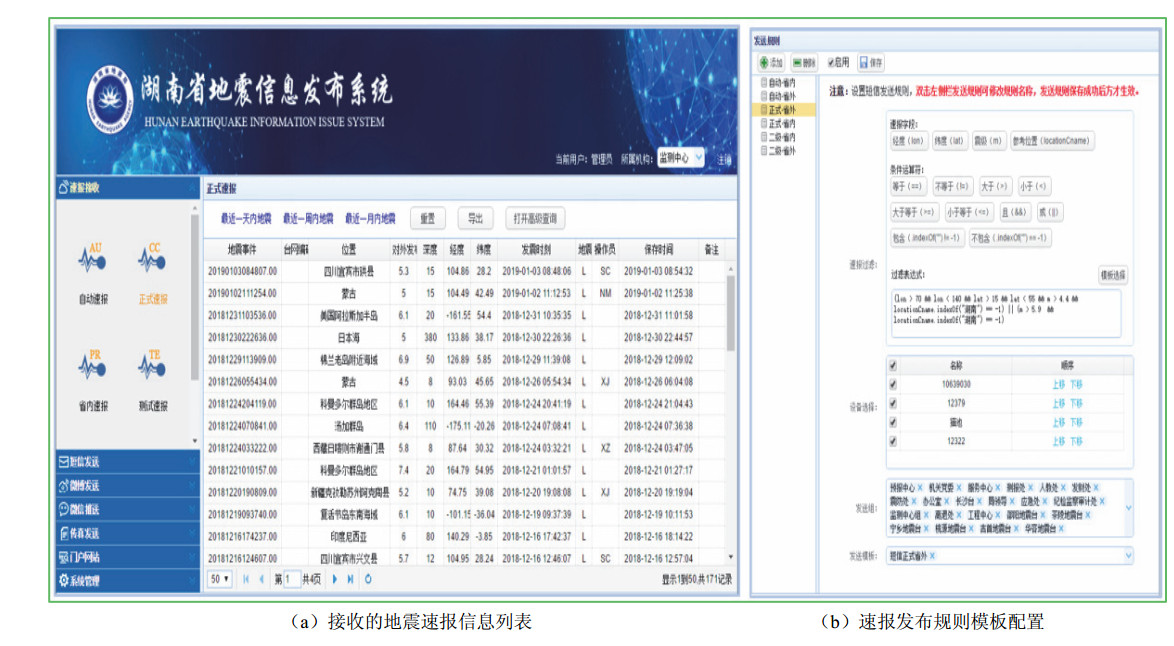Select rule 二级-省内 in rule list

(x=782, y=137)
